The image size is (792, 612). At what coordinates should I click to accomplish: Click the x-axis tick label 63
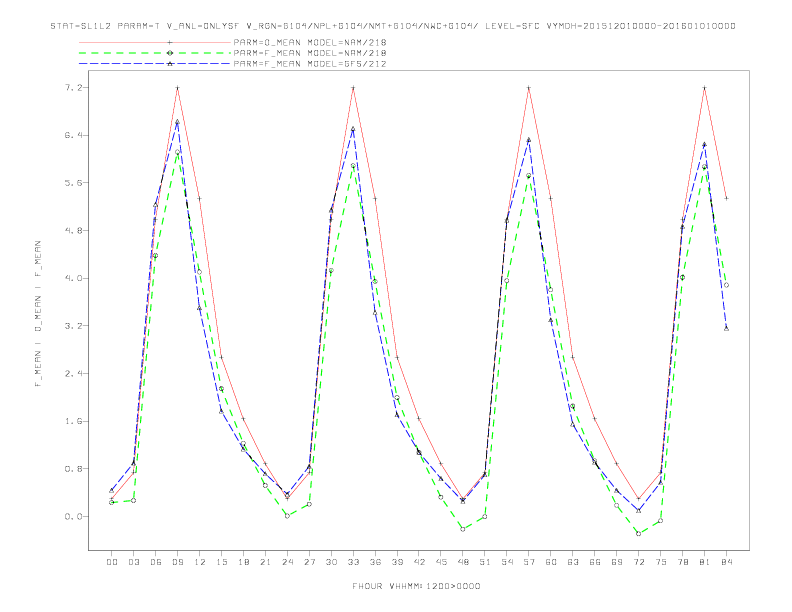click(x=573, y=562)
